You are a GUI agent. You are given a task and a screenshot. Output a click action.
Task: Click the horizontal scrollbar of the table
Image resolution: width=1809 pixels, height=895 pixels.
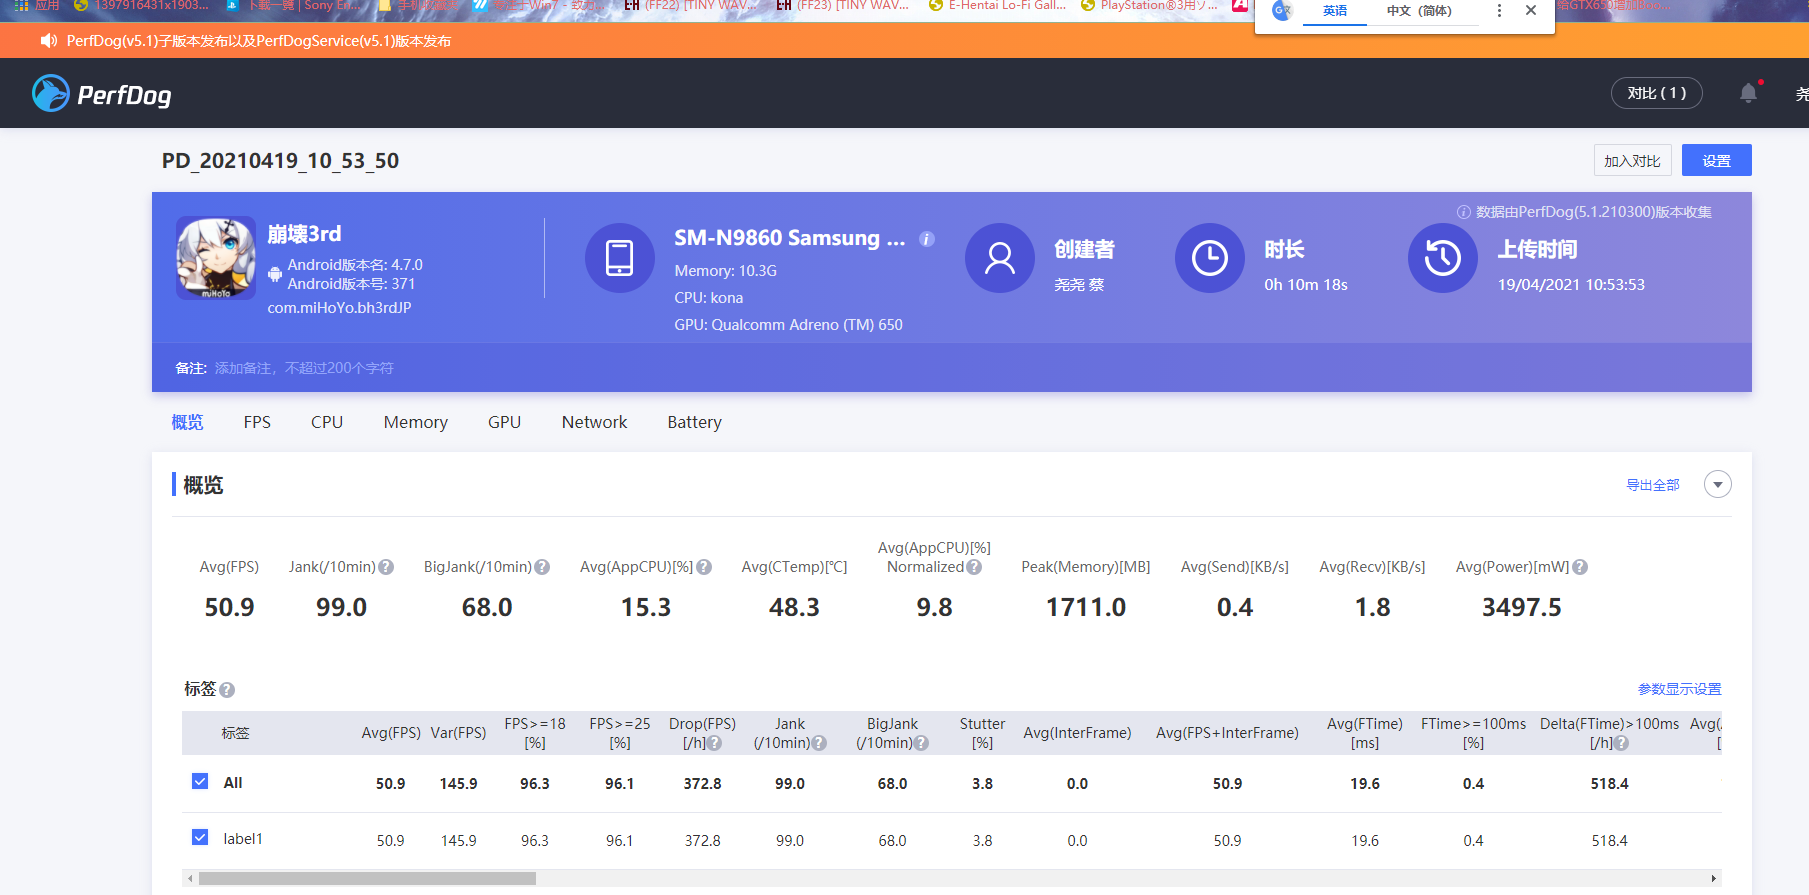tap(367, 879)
